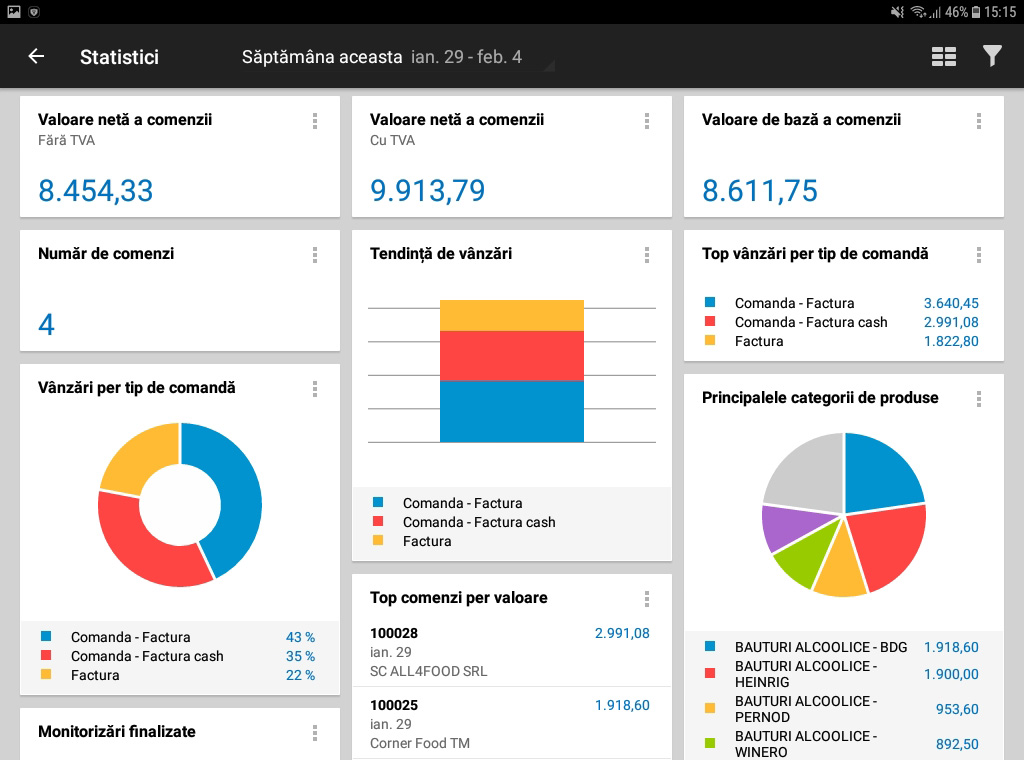1024x760 pixels.
Task: Open options for Valoare de bază a comenzii
Action: pos(978,121)
